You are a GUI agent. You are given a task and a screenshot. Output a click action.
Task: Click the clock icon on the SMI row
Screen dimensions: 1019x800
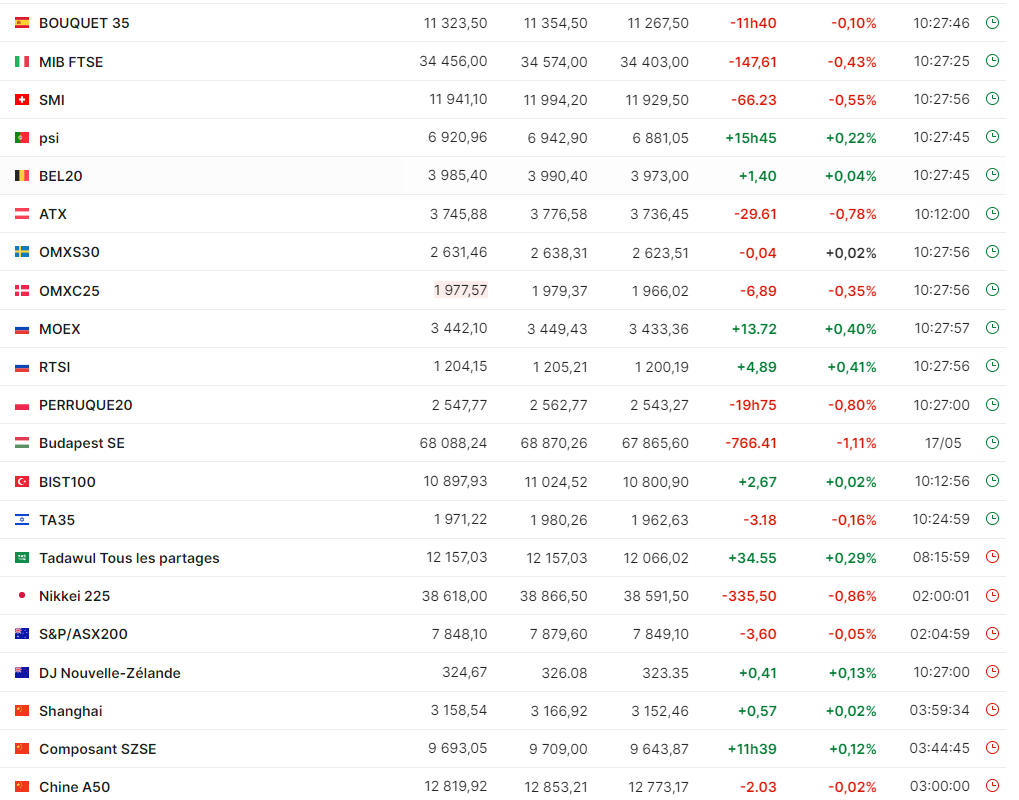point(992,99)
